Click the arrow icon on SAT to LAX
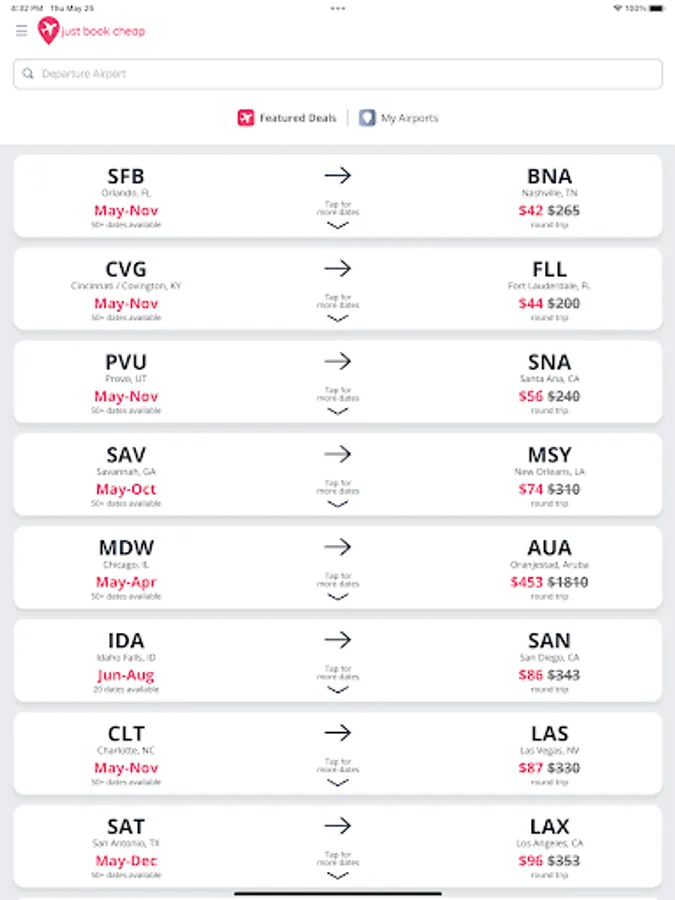This screenshot has height=900, width=675. [338, 826]
